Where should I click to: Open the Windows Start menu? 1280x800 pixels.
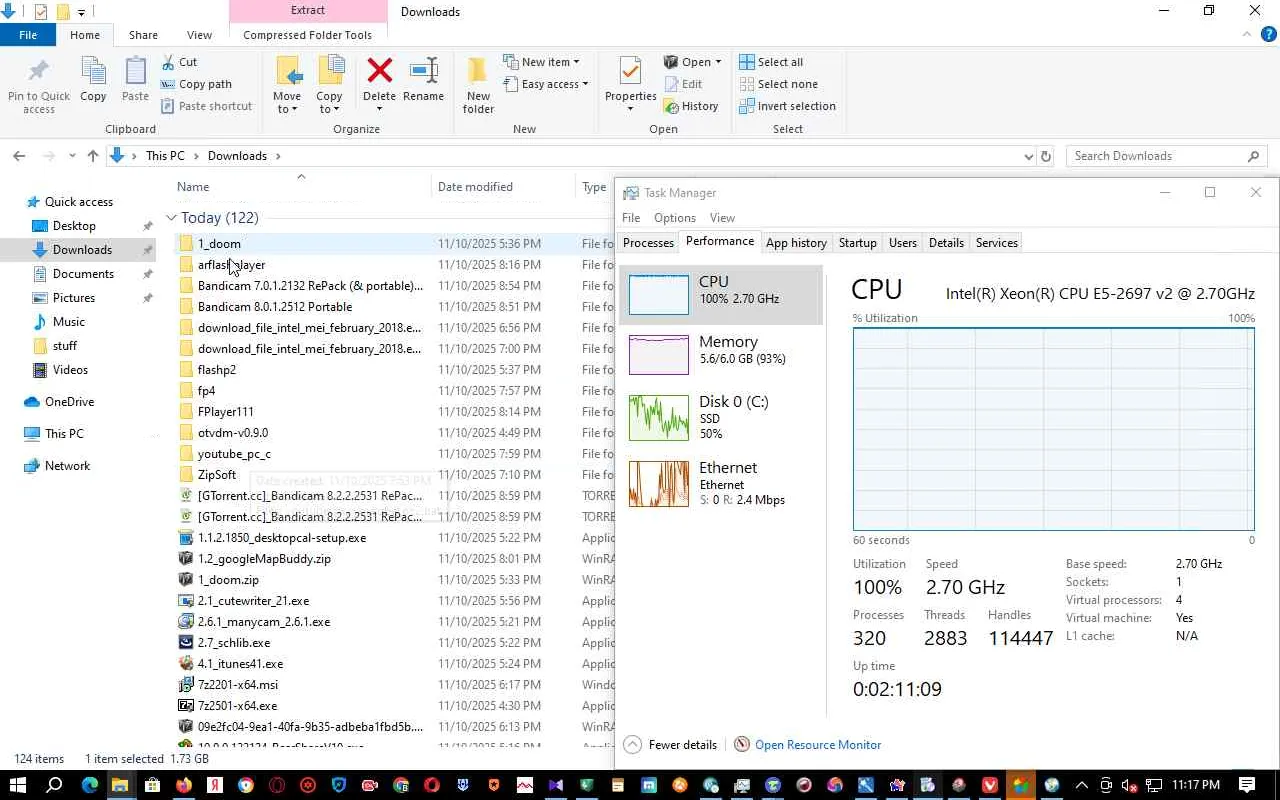17,785
